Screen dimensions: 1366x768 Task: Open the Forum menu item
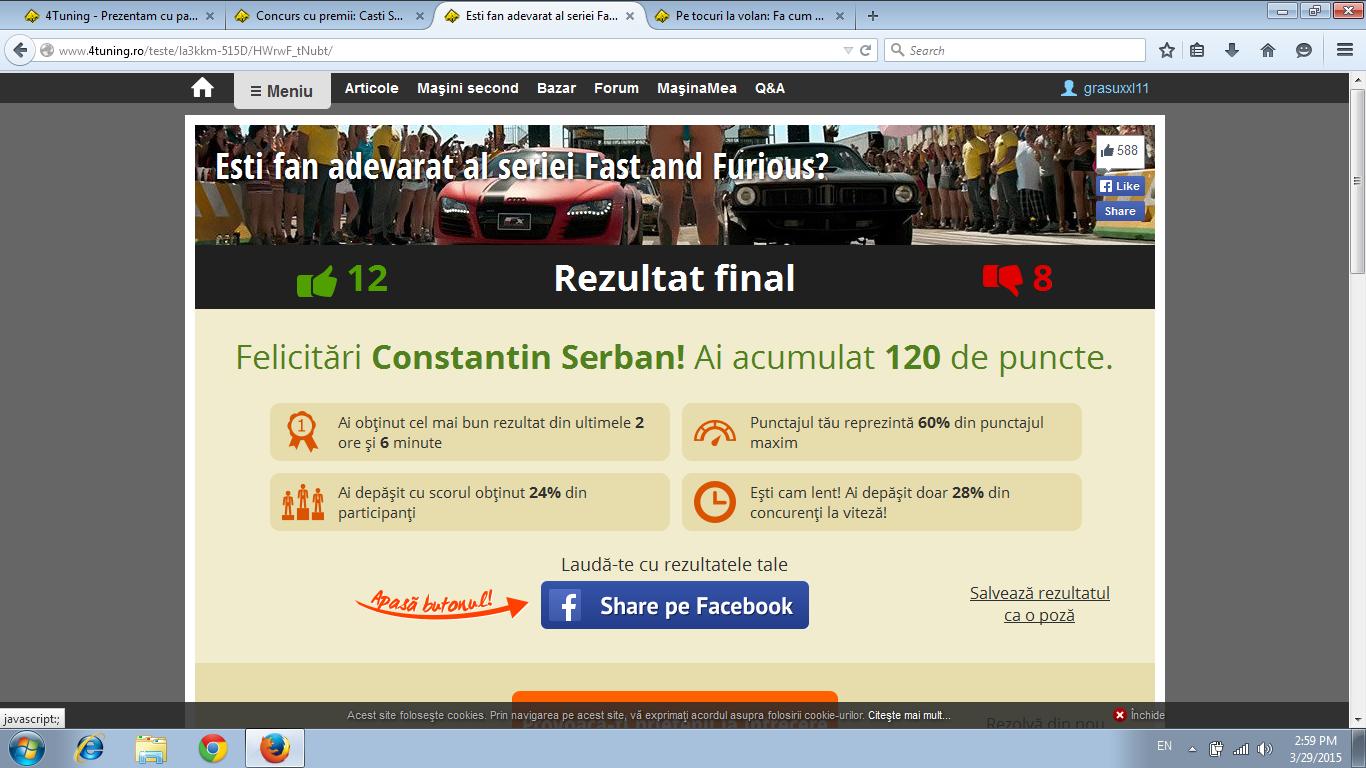pyautogui.click(x=616, y=88)
